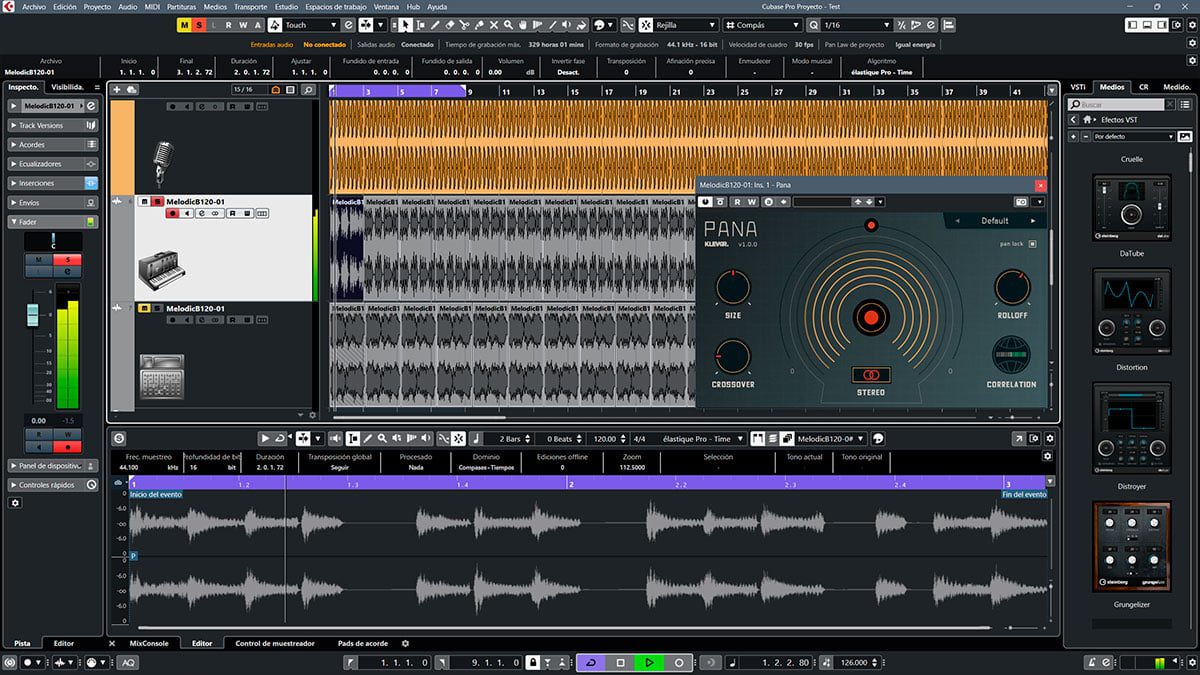Screen dimensions: 1200x675
Task: Expand the Envíos inspector section
Action: tap(53, 202)
